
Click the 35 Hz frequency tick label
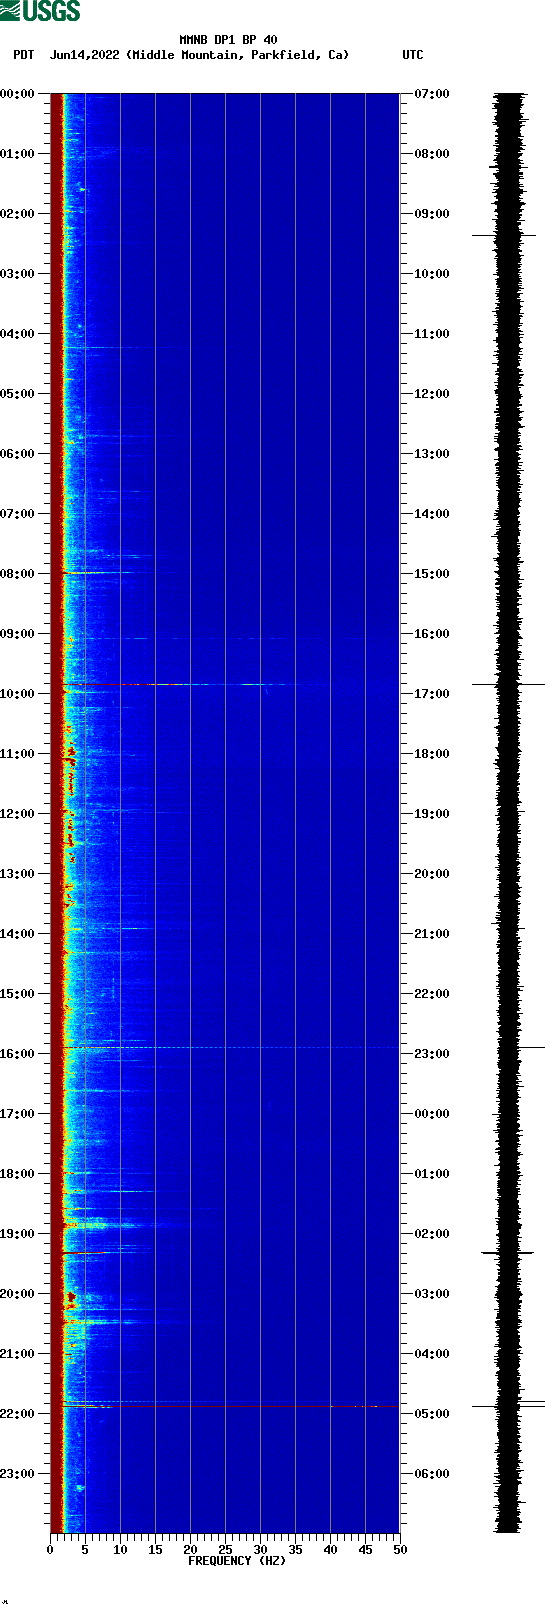click(295, 1550)
